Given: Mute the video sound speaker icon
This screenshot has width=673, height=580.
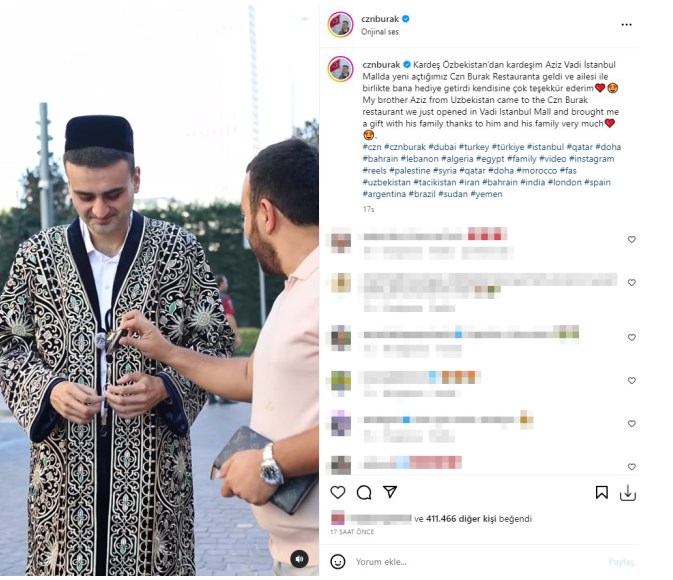Looking at the screenshot, I should coord(299,559).
